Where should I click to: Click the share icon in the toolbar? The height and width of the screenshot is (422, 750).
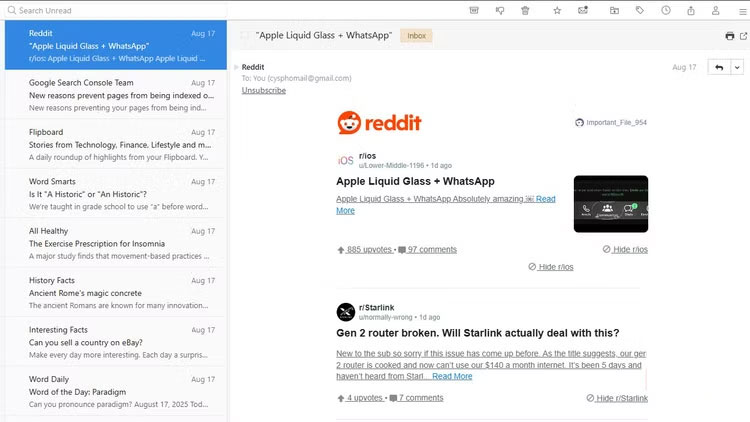[691, 10]
